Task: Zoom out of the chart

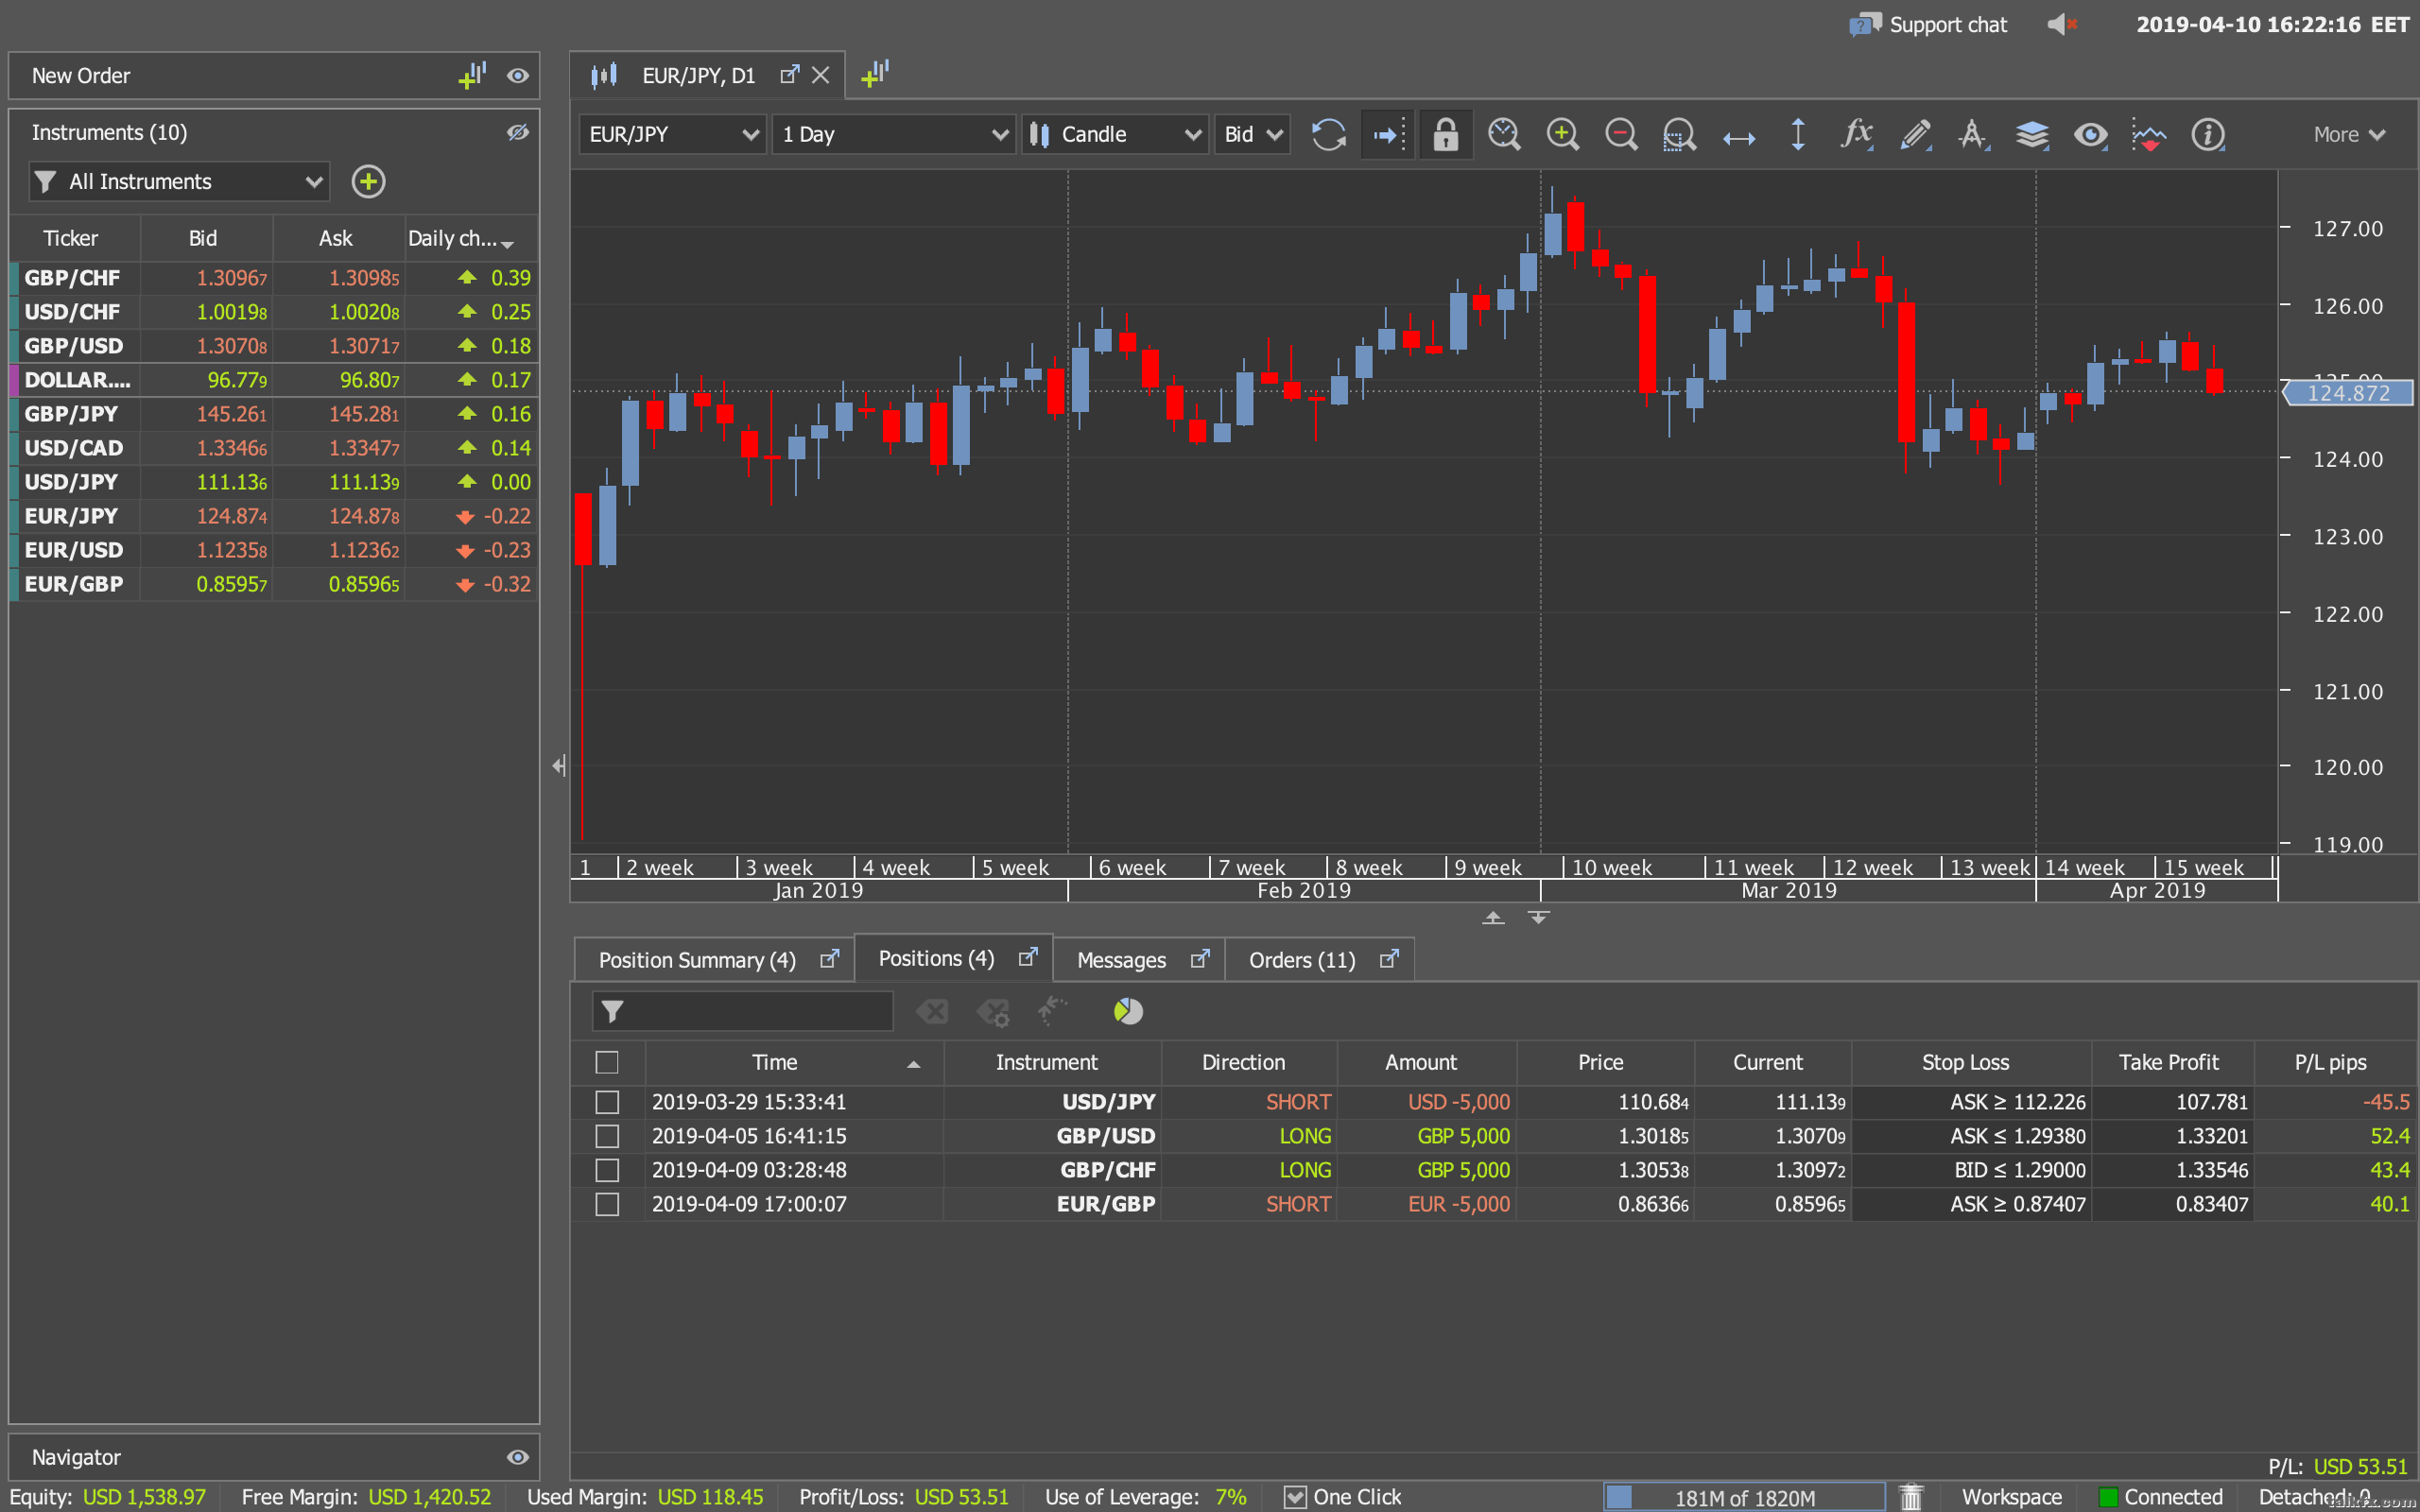Action: pos(1621,134)
